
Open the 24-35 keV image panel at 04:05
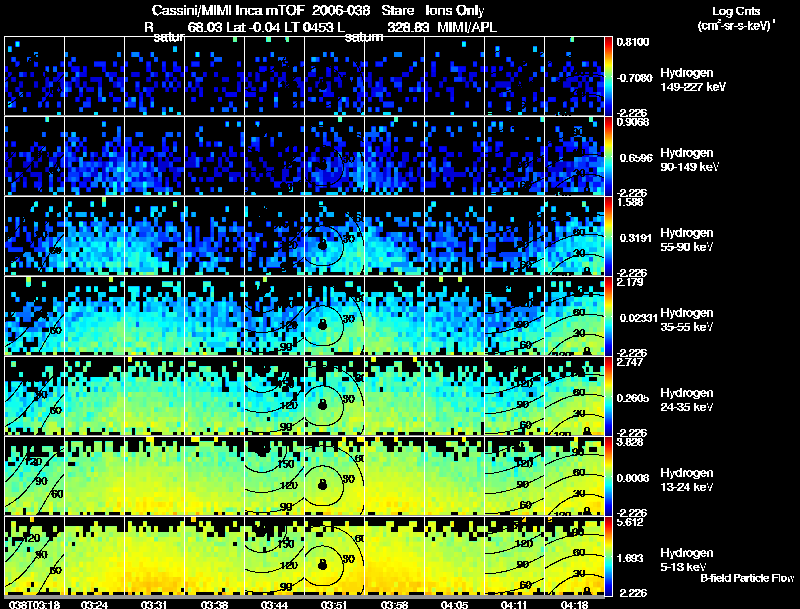click(455, 396)
